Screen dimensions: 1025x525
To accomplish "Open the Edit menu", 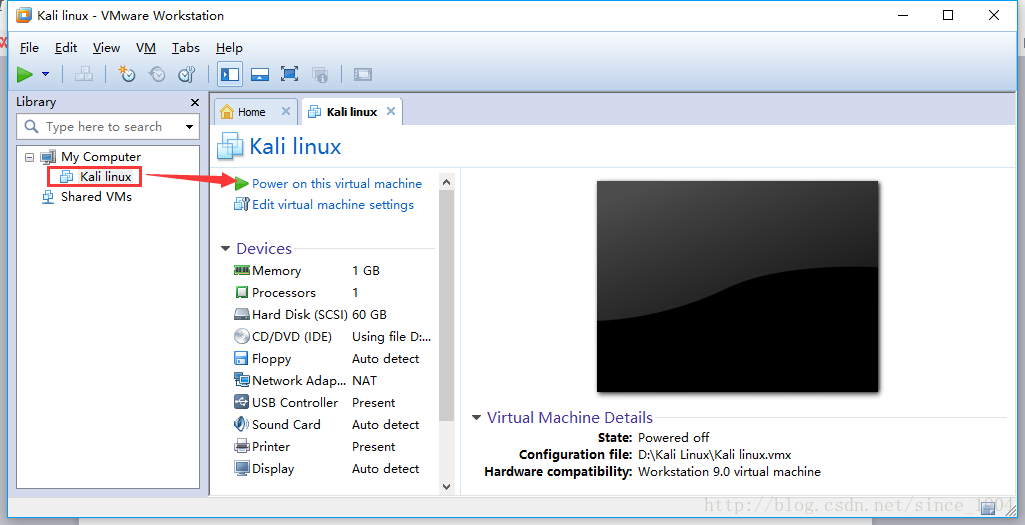I will pos(66,48).
